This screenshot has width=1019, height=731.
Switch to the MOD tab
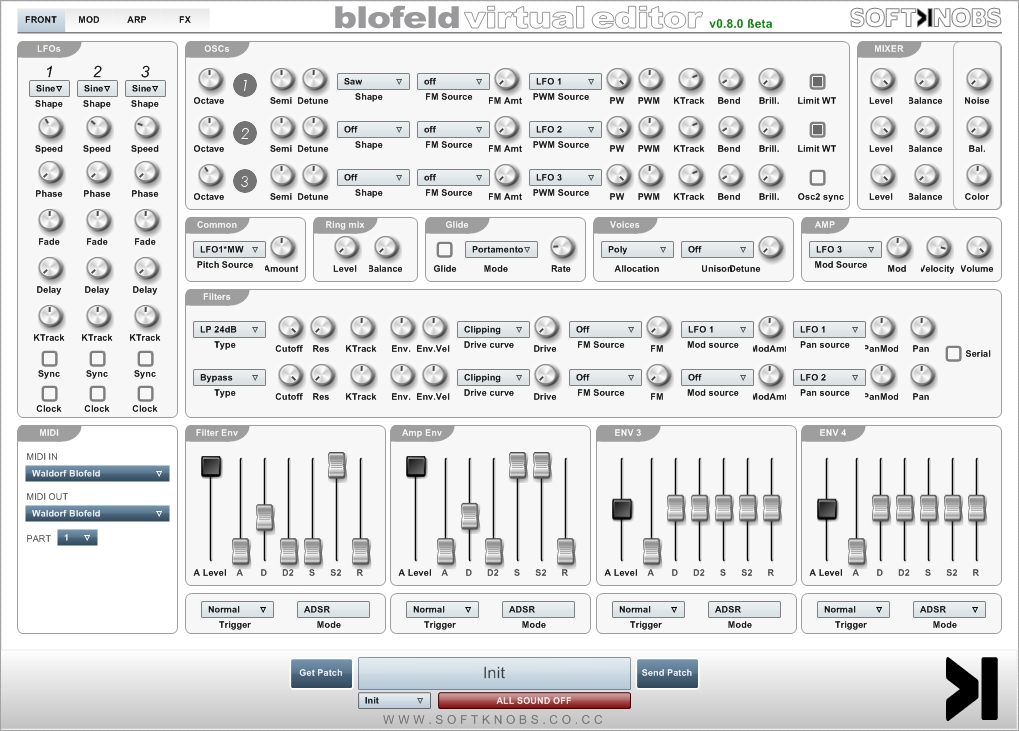[89, 19]
